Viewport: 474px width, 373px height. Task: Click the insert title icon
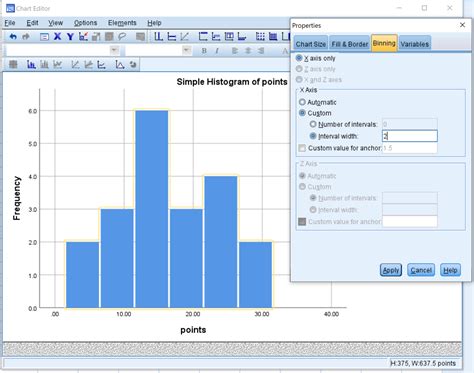[x=203, y=36]
